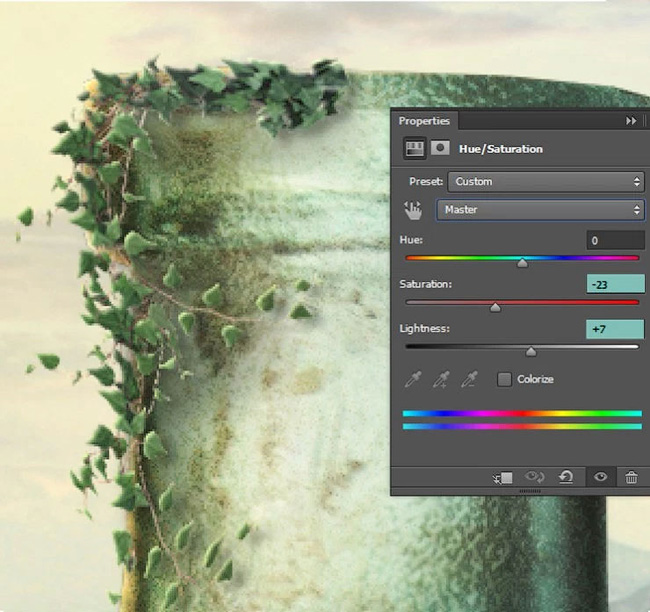Activate the on-image adjustment hand tool
This screenshot has width=650, height=612.
(x=413, y=210)
